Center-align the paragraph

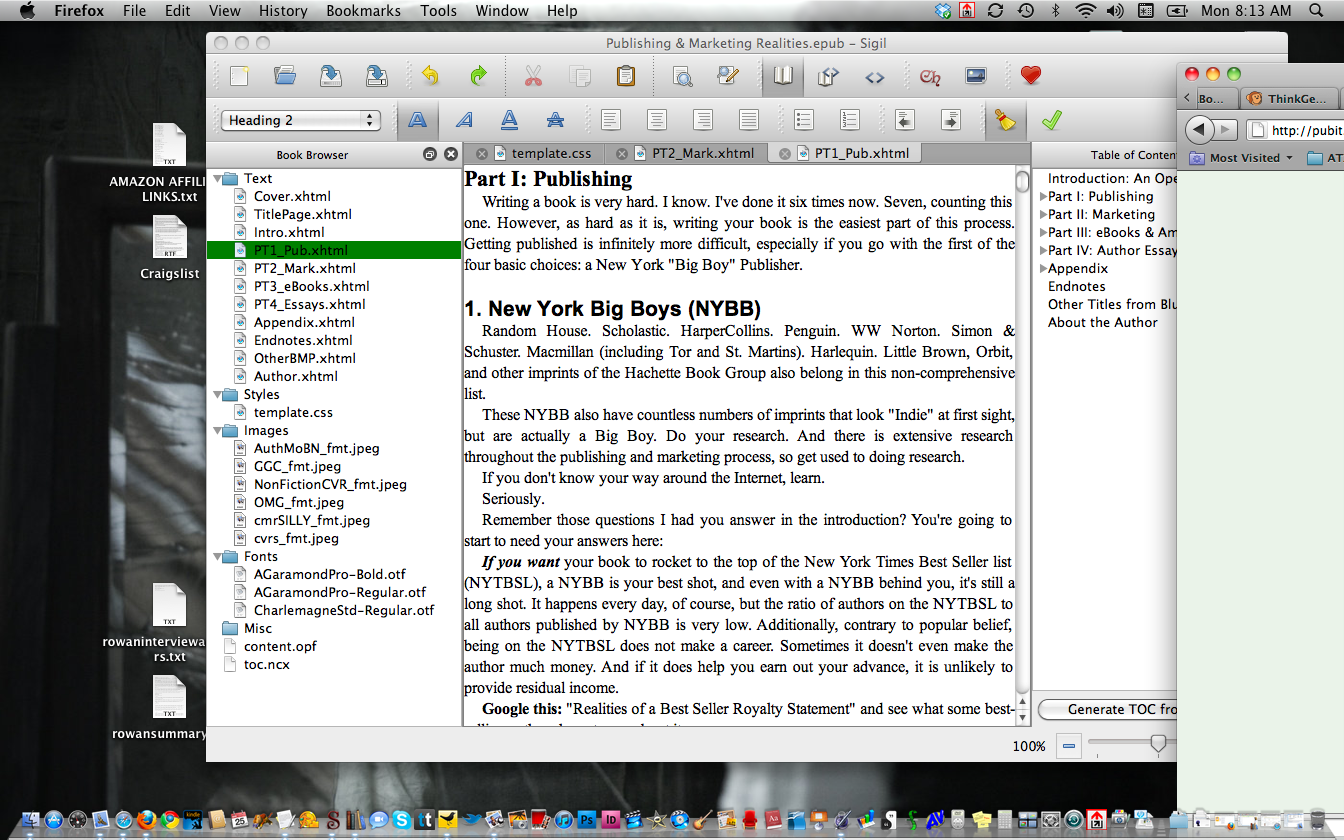[x=657, y=120]
